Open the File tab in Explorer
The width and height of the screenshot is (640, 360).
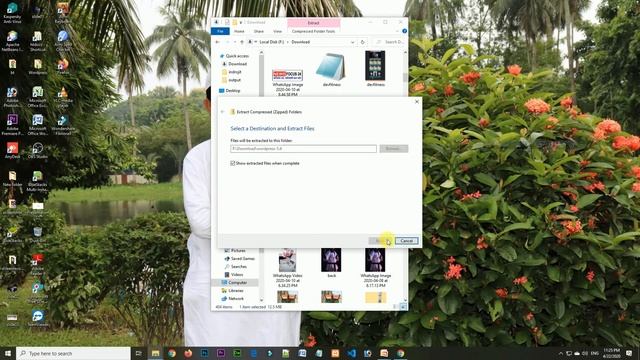(220, 31)
